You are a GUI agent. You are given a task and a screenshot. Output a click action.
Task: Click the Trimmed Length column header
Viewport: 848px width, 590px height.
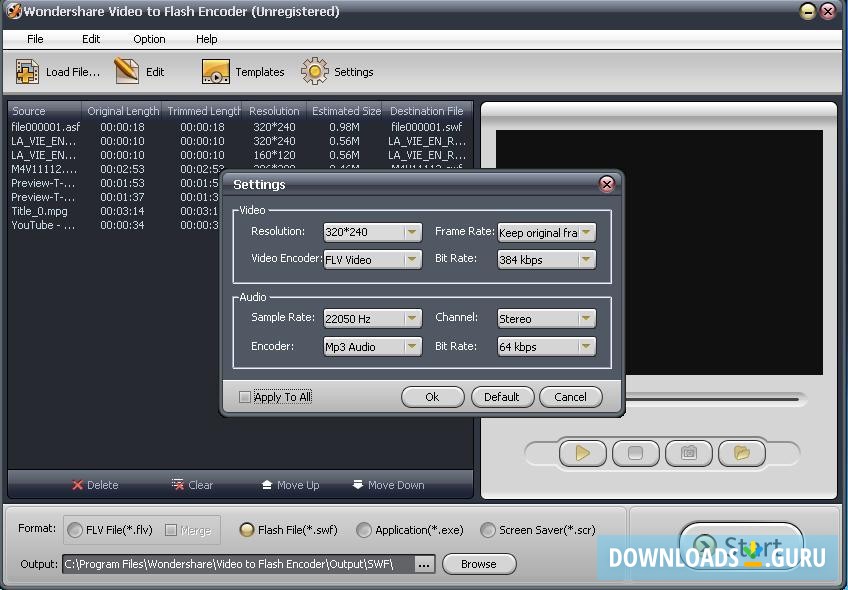[203, 111]
